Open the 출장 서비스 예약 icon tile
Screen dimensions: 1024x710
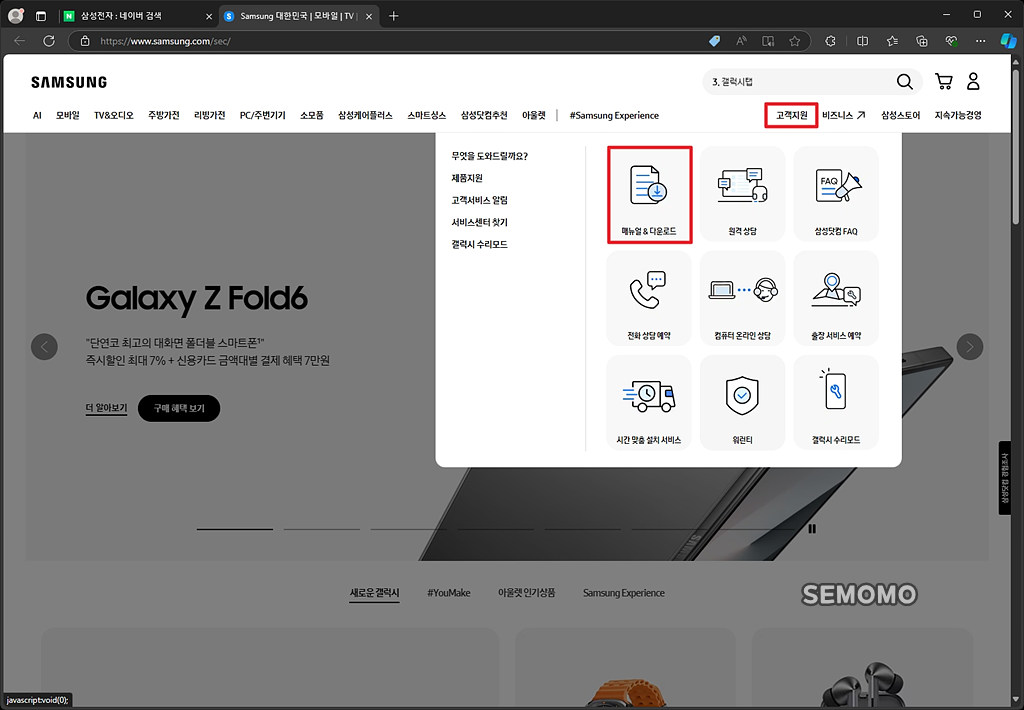click(836, 299)
